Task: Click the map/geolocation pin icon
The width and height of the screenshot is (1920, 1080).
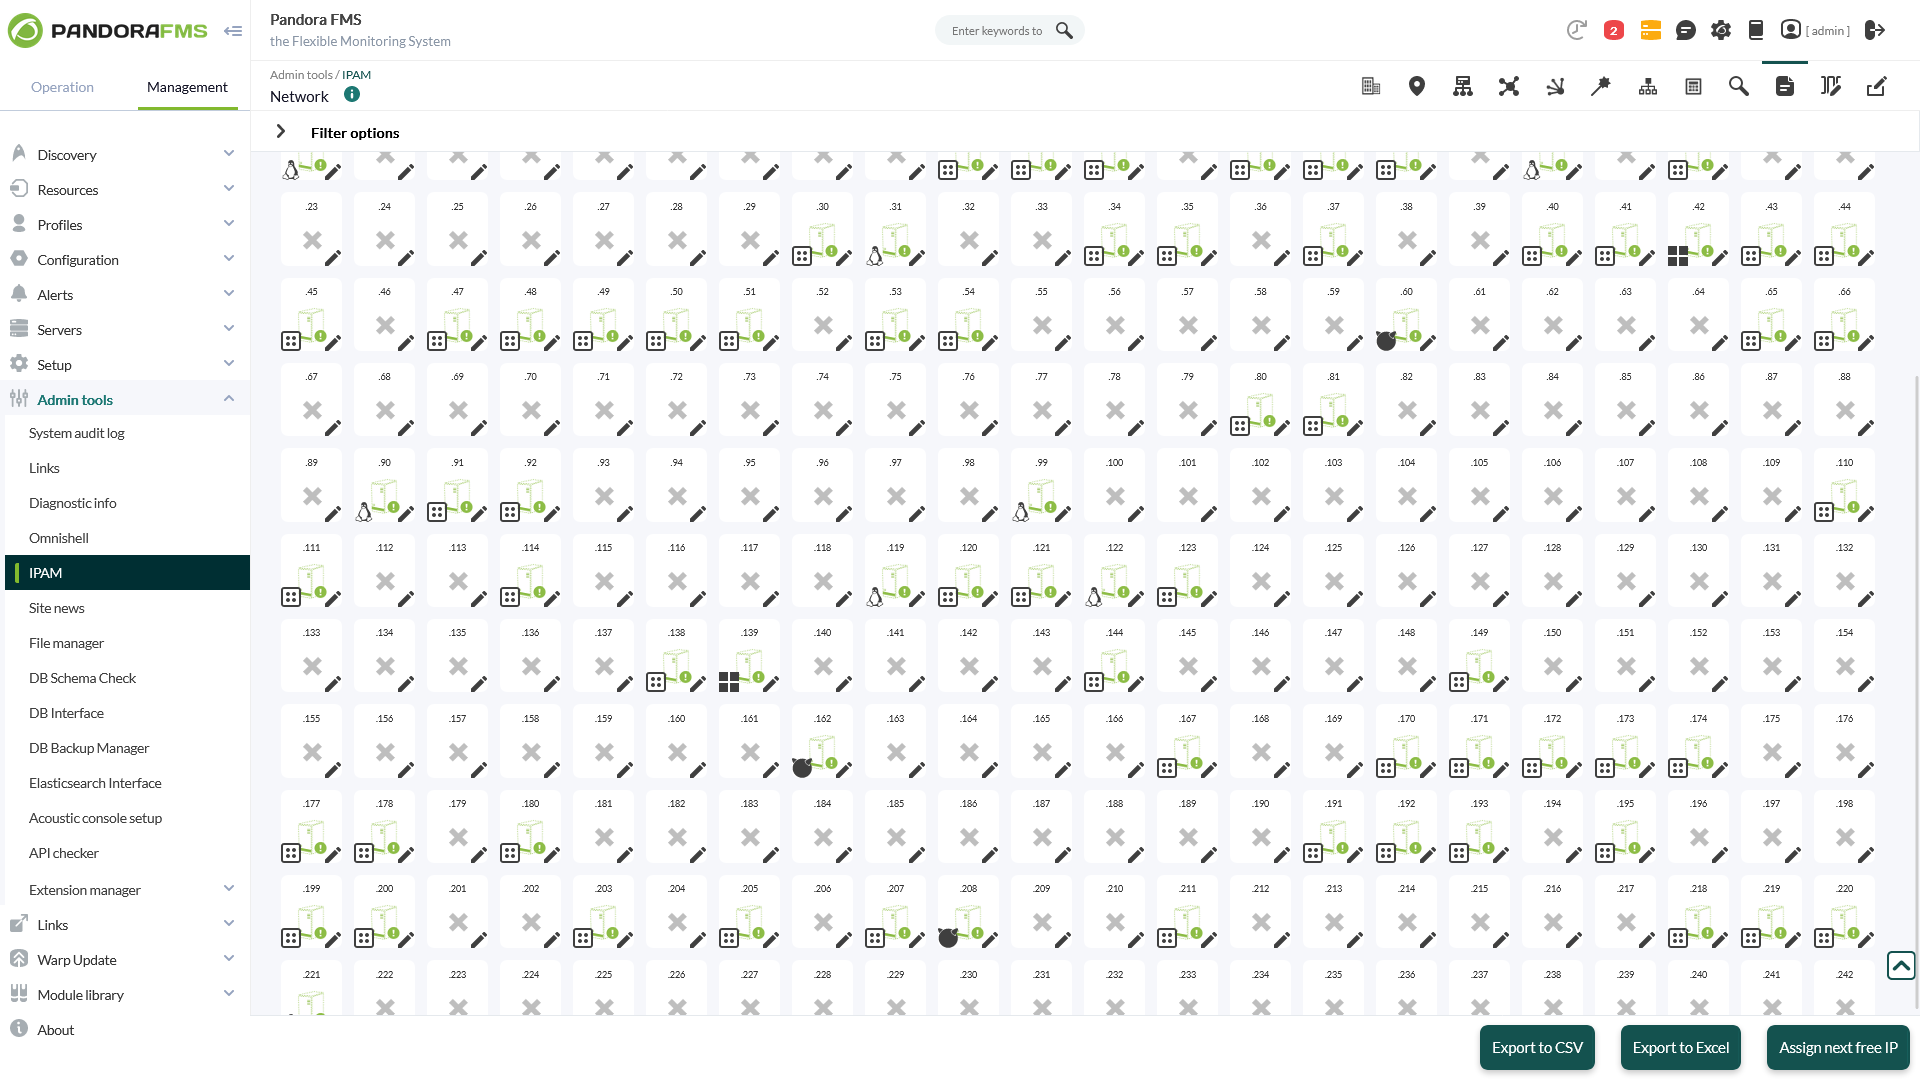Action: [x=1416, y=86]
